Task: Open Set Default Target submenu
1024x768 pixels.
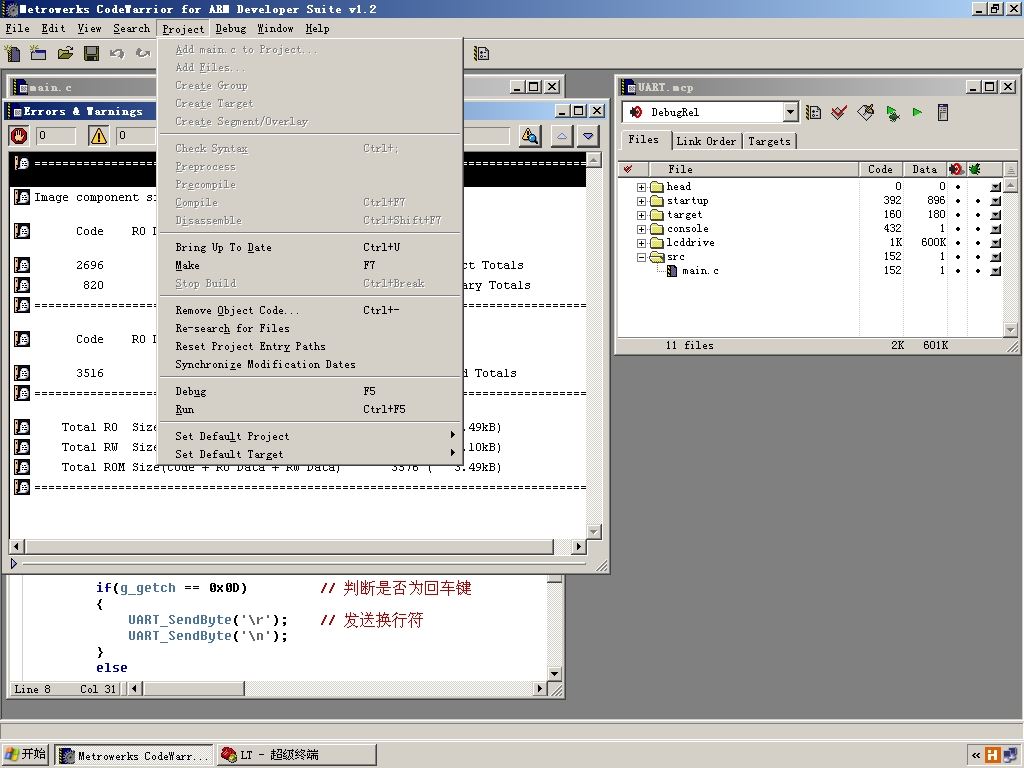Action: pos(311,454)
